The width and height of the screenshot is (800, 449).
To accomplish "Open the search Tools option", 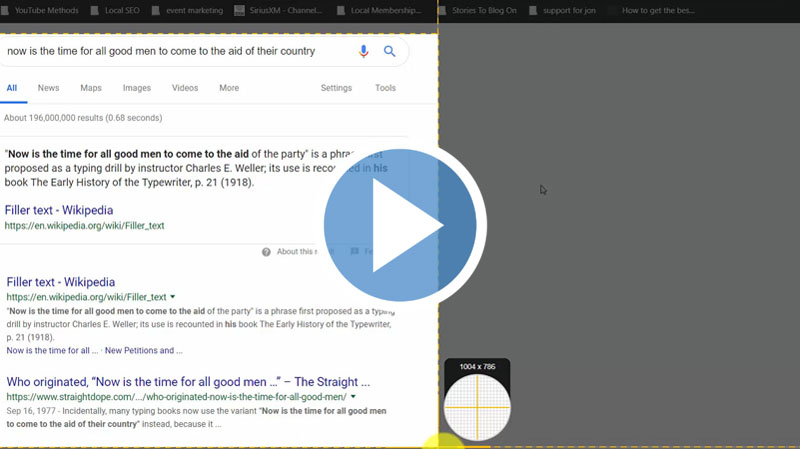I will coord(385,88).
